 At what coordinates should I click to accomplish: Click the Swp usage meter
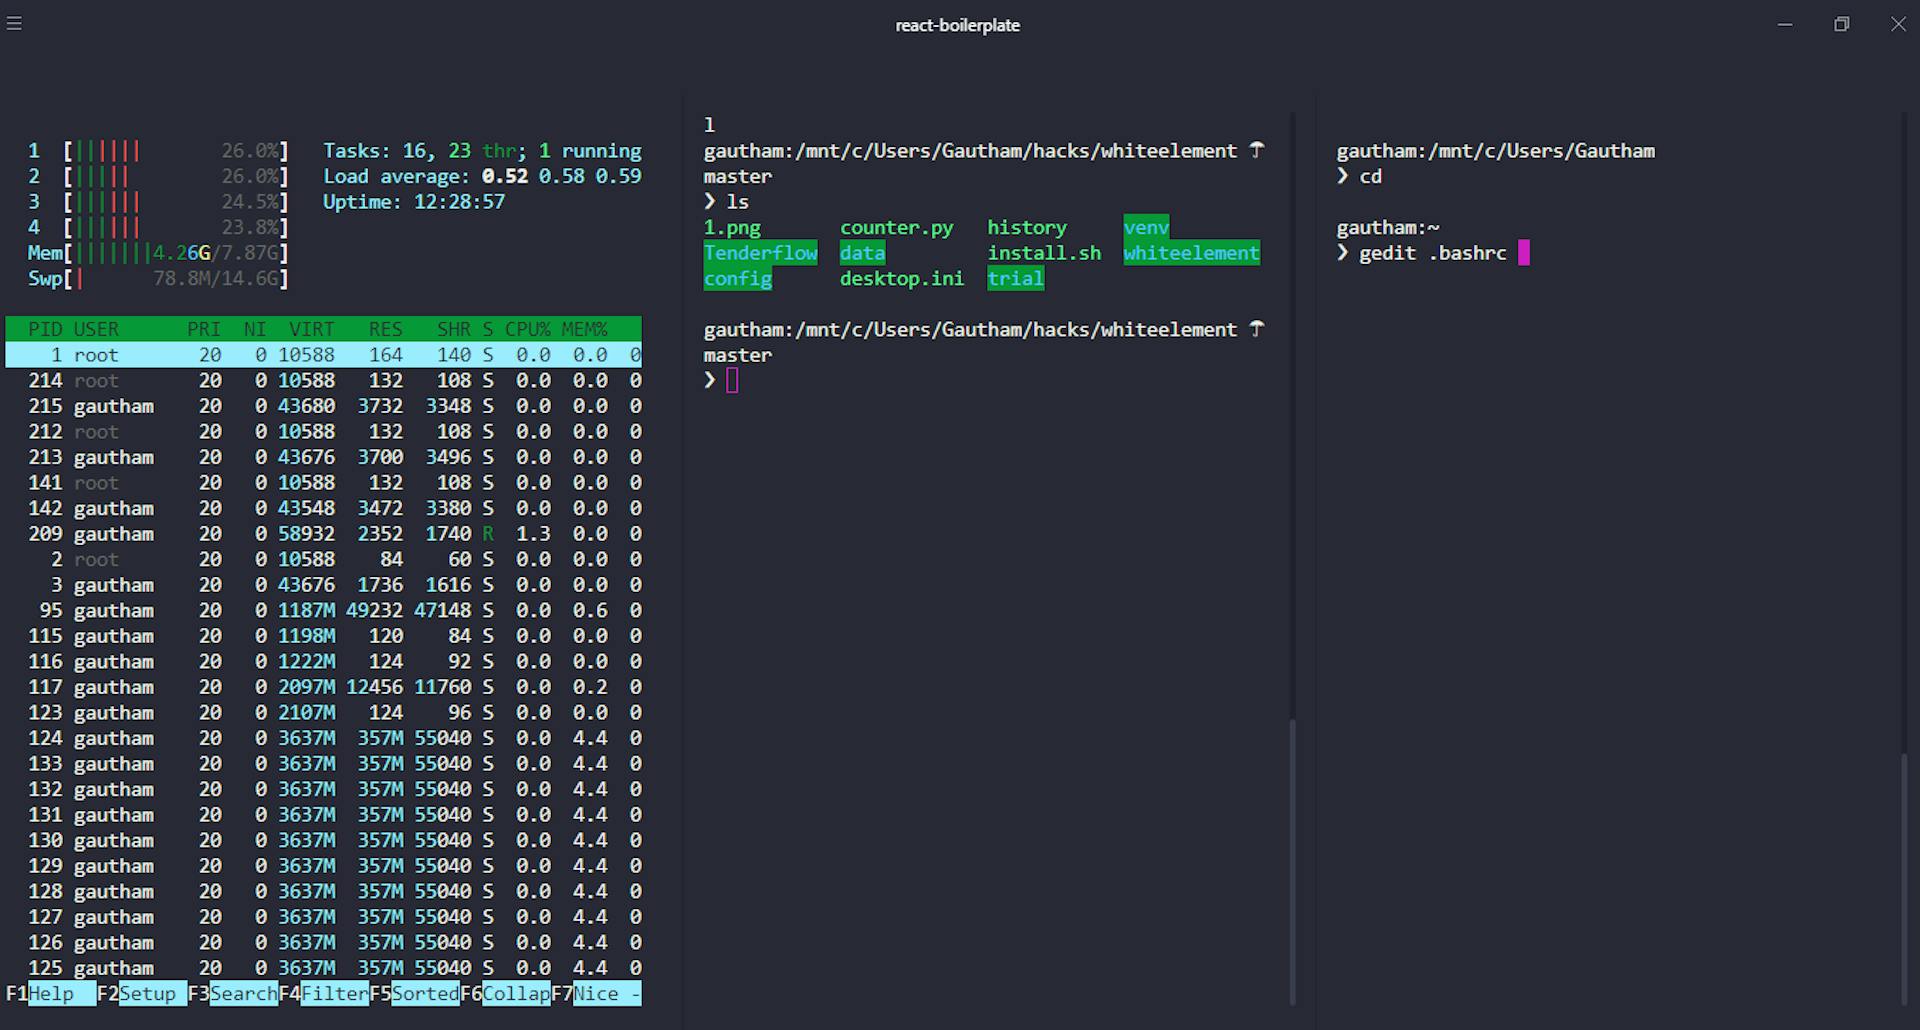tap(160, 278)
